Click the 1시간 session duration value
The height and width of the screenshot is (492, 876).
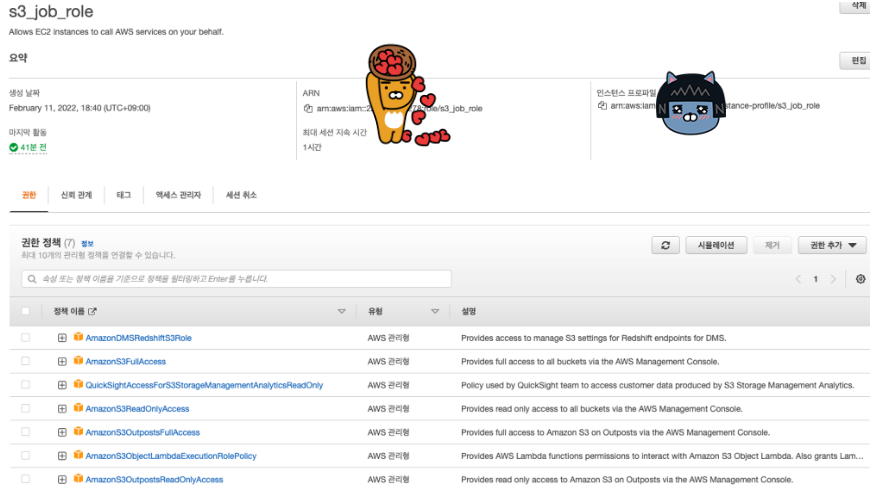[312, 147]
